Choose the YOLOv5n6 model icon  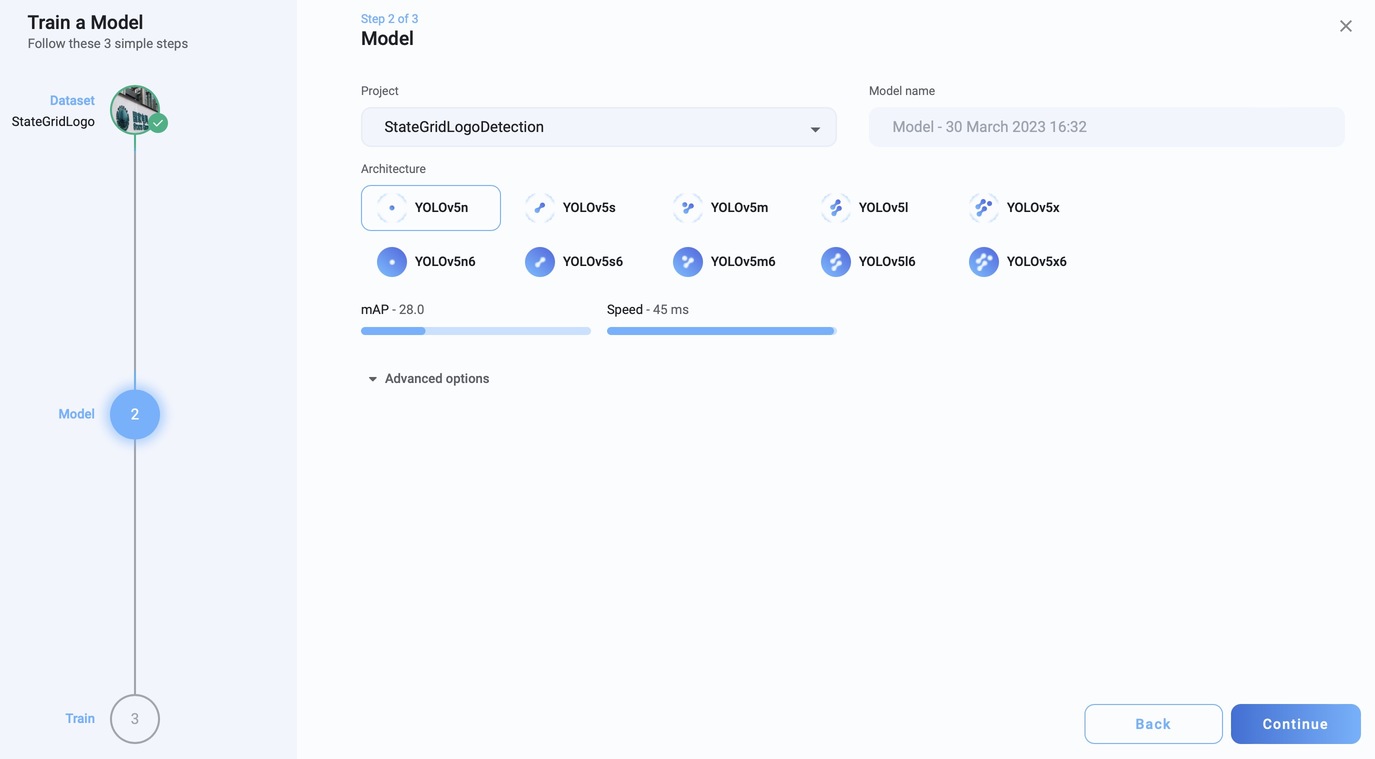(x=392, y=262)
